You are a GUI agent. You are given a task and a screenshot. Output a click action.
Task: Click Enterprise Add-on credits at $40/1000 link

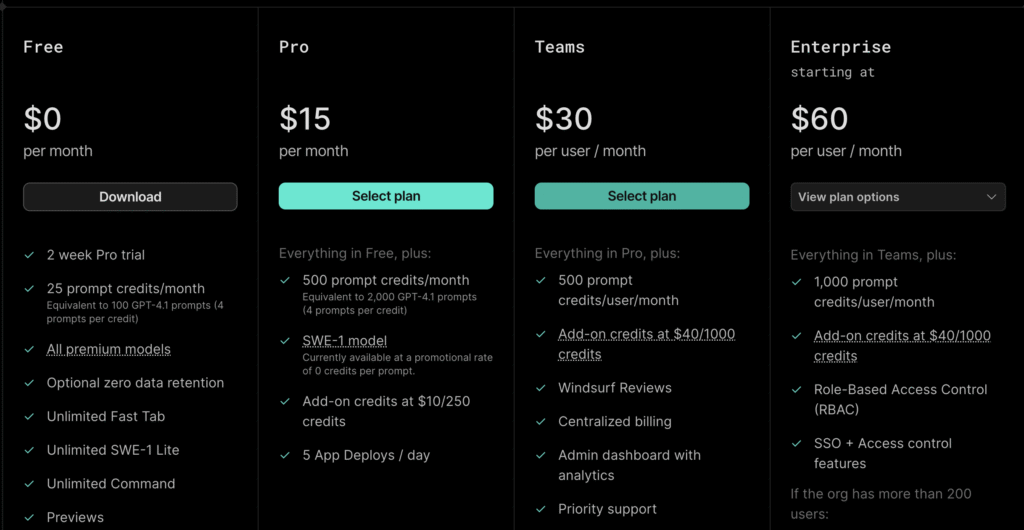(902, 346)
